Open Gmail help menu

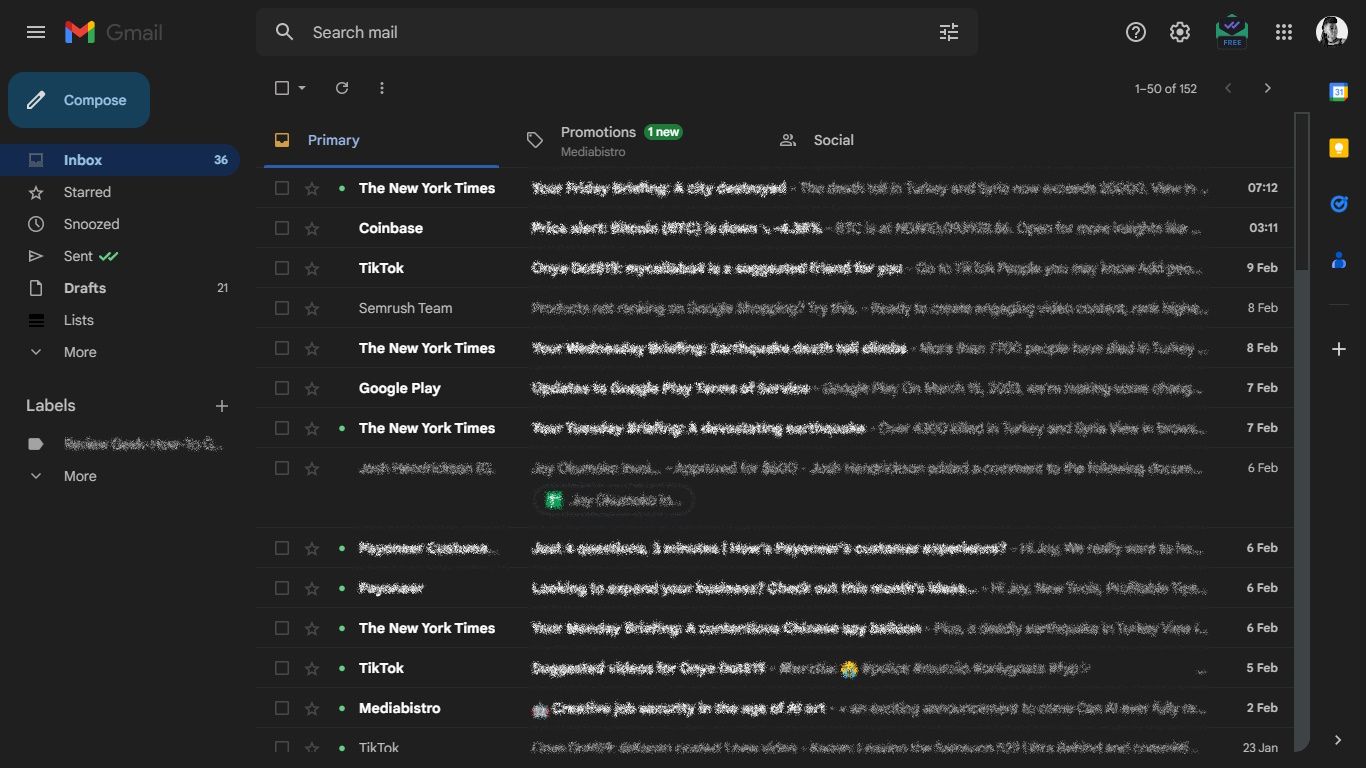point(1135,31)
